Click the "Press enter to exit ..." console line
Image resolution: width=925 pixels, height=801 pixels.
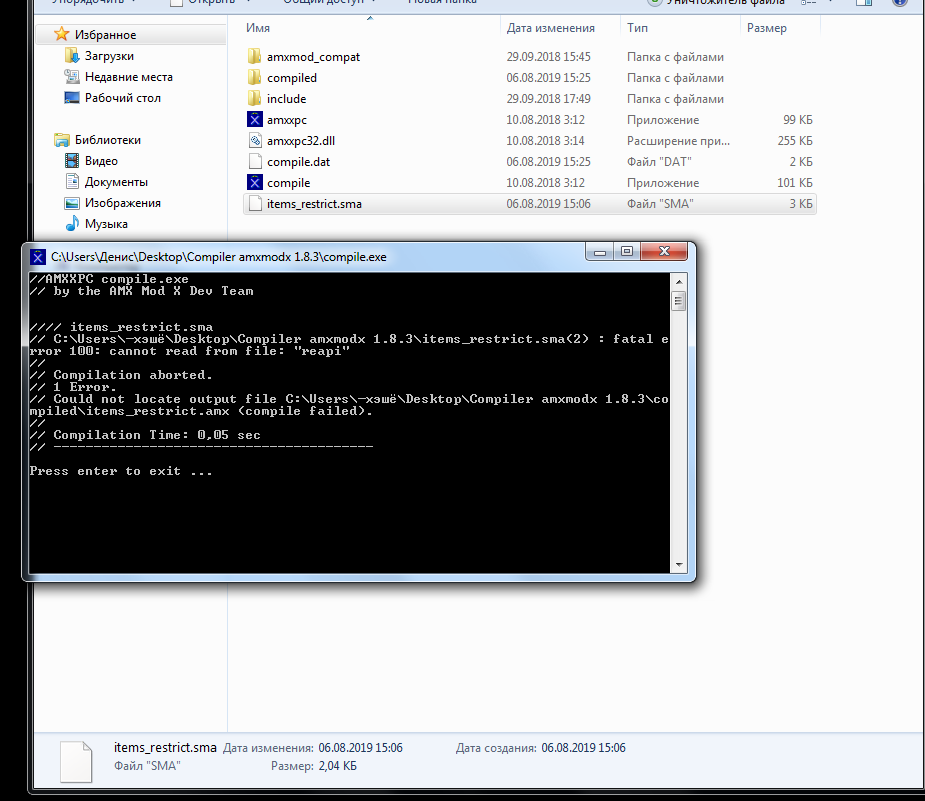(x=121, y=471)
